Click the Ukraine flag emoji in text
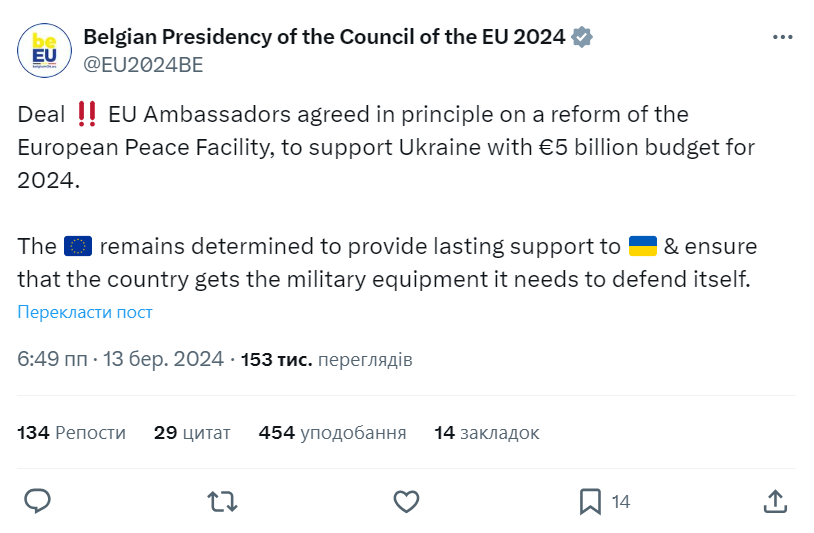Viewport: 814px width, 533px height. tap(642, 246)
